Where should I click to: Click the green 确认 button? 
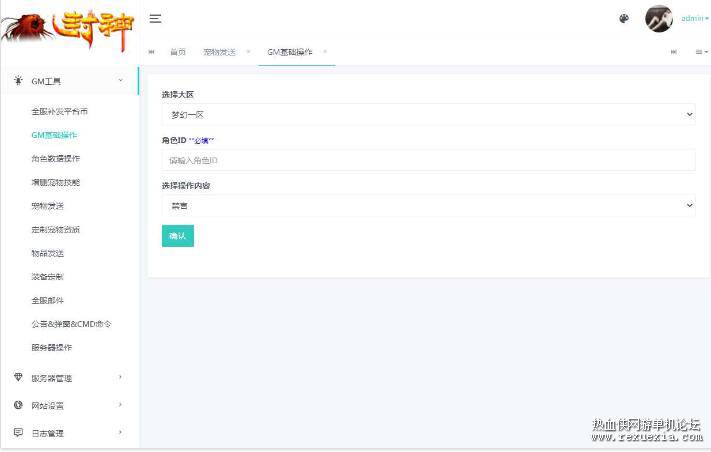tap(178, 236)
